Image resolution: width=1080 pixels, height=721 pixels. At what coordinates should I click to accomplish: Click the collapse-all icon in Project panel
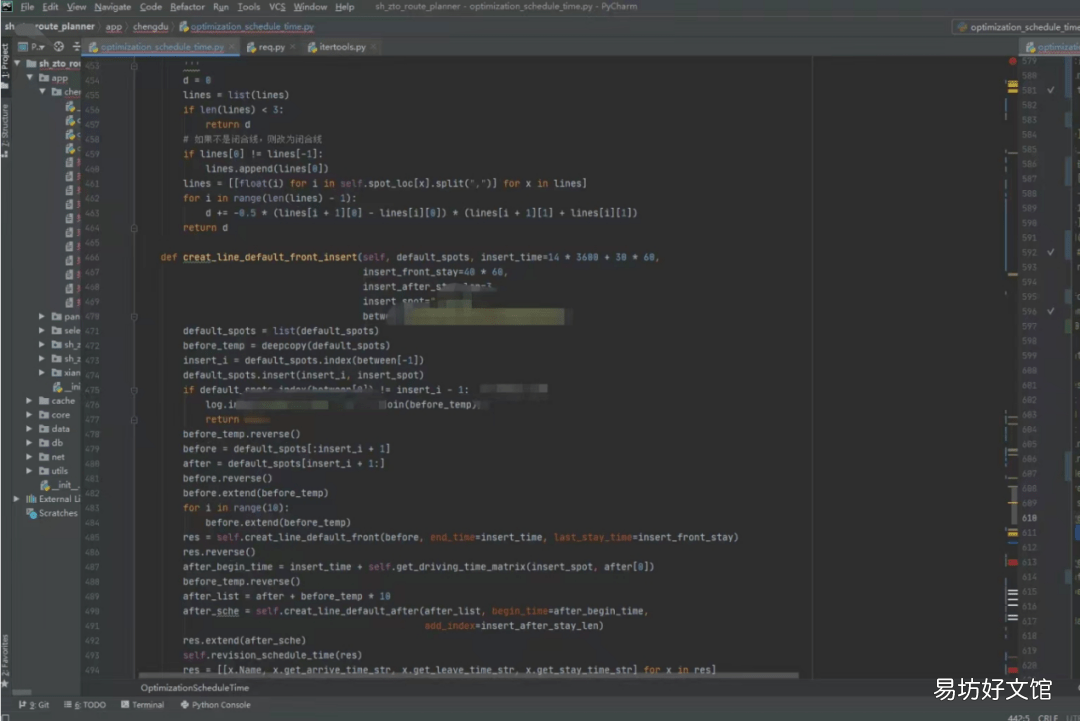[x=76, y=47]
